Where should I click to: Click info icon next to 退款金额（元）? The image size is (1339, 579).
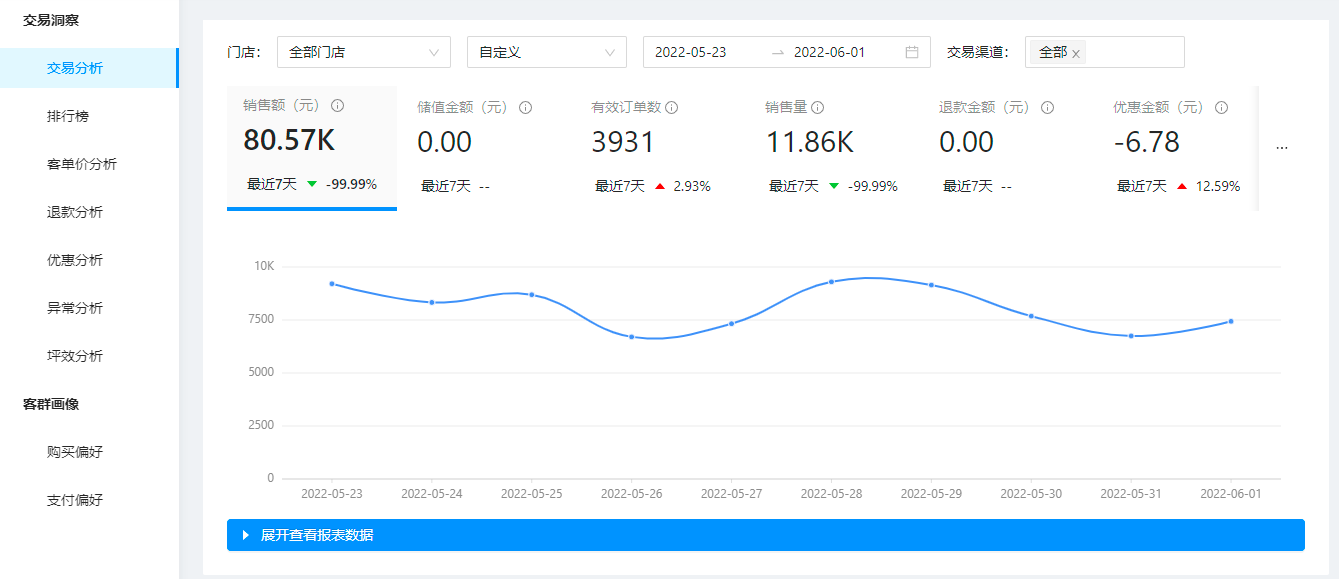1047,108
